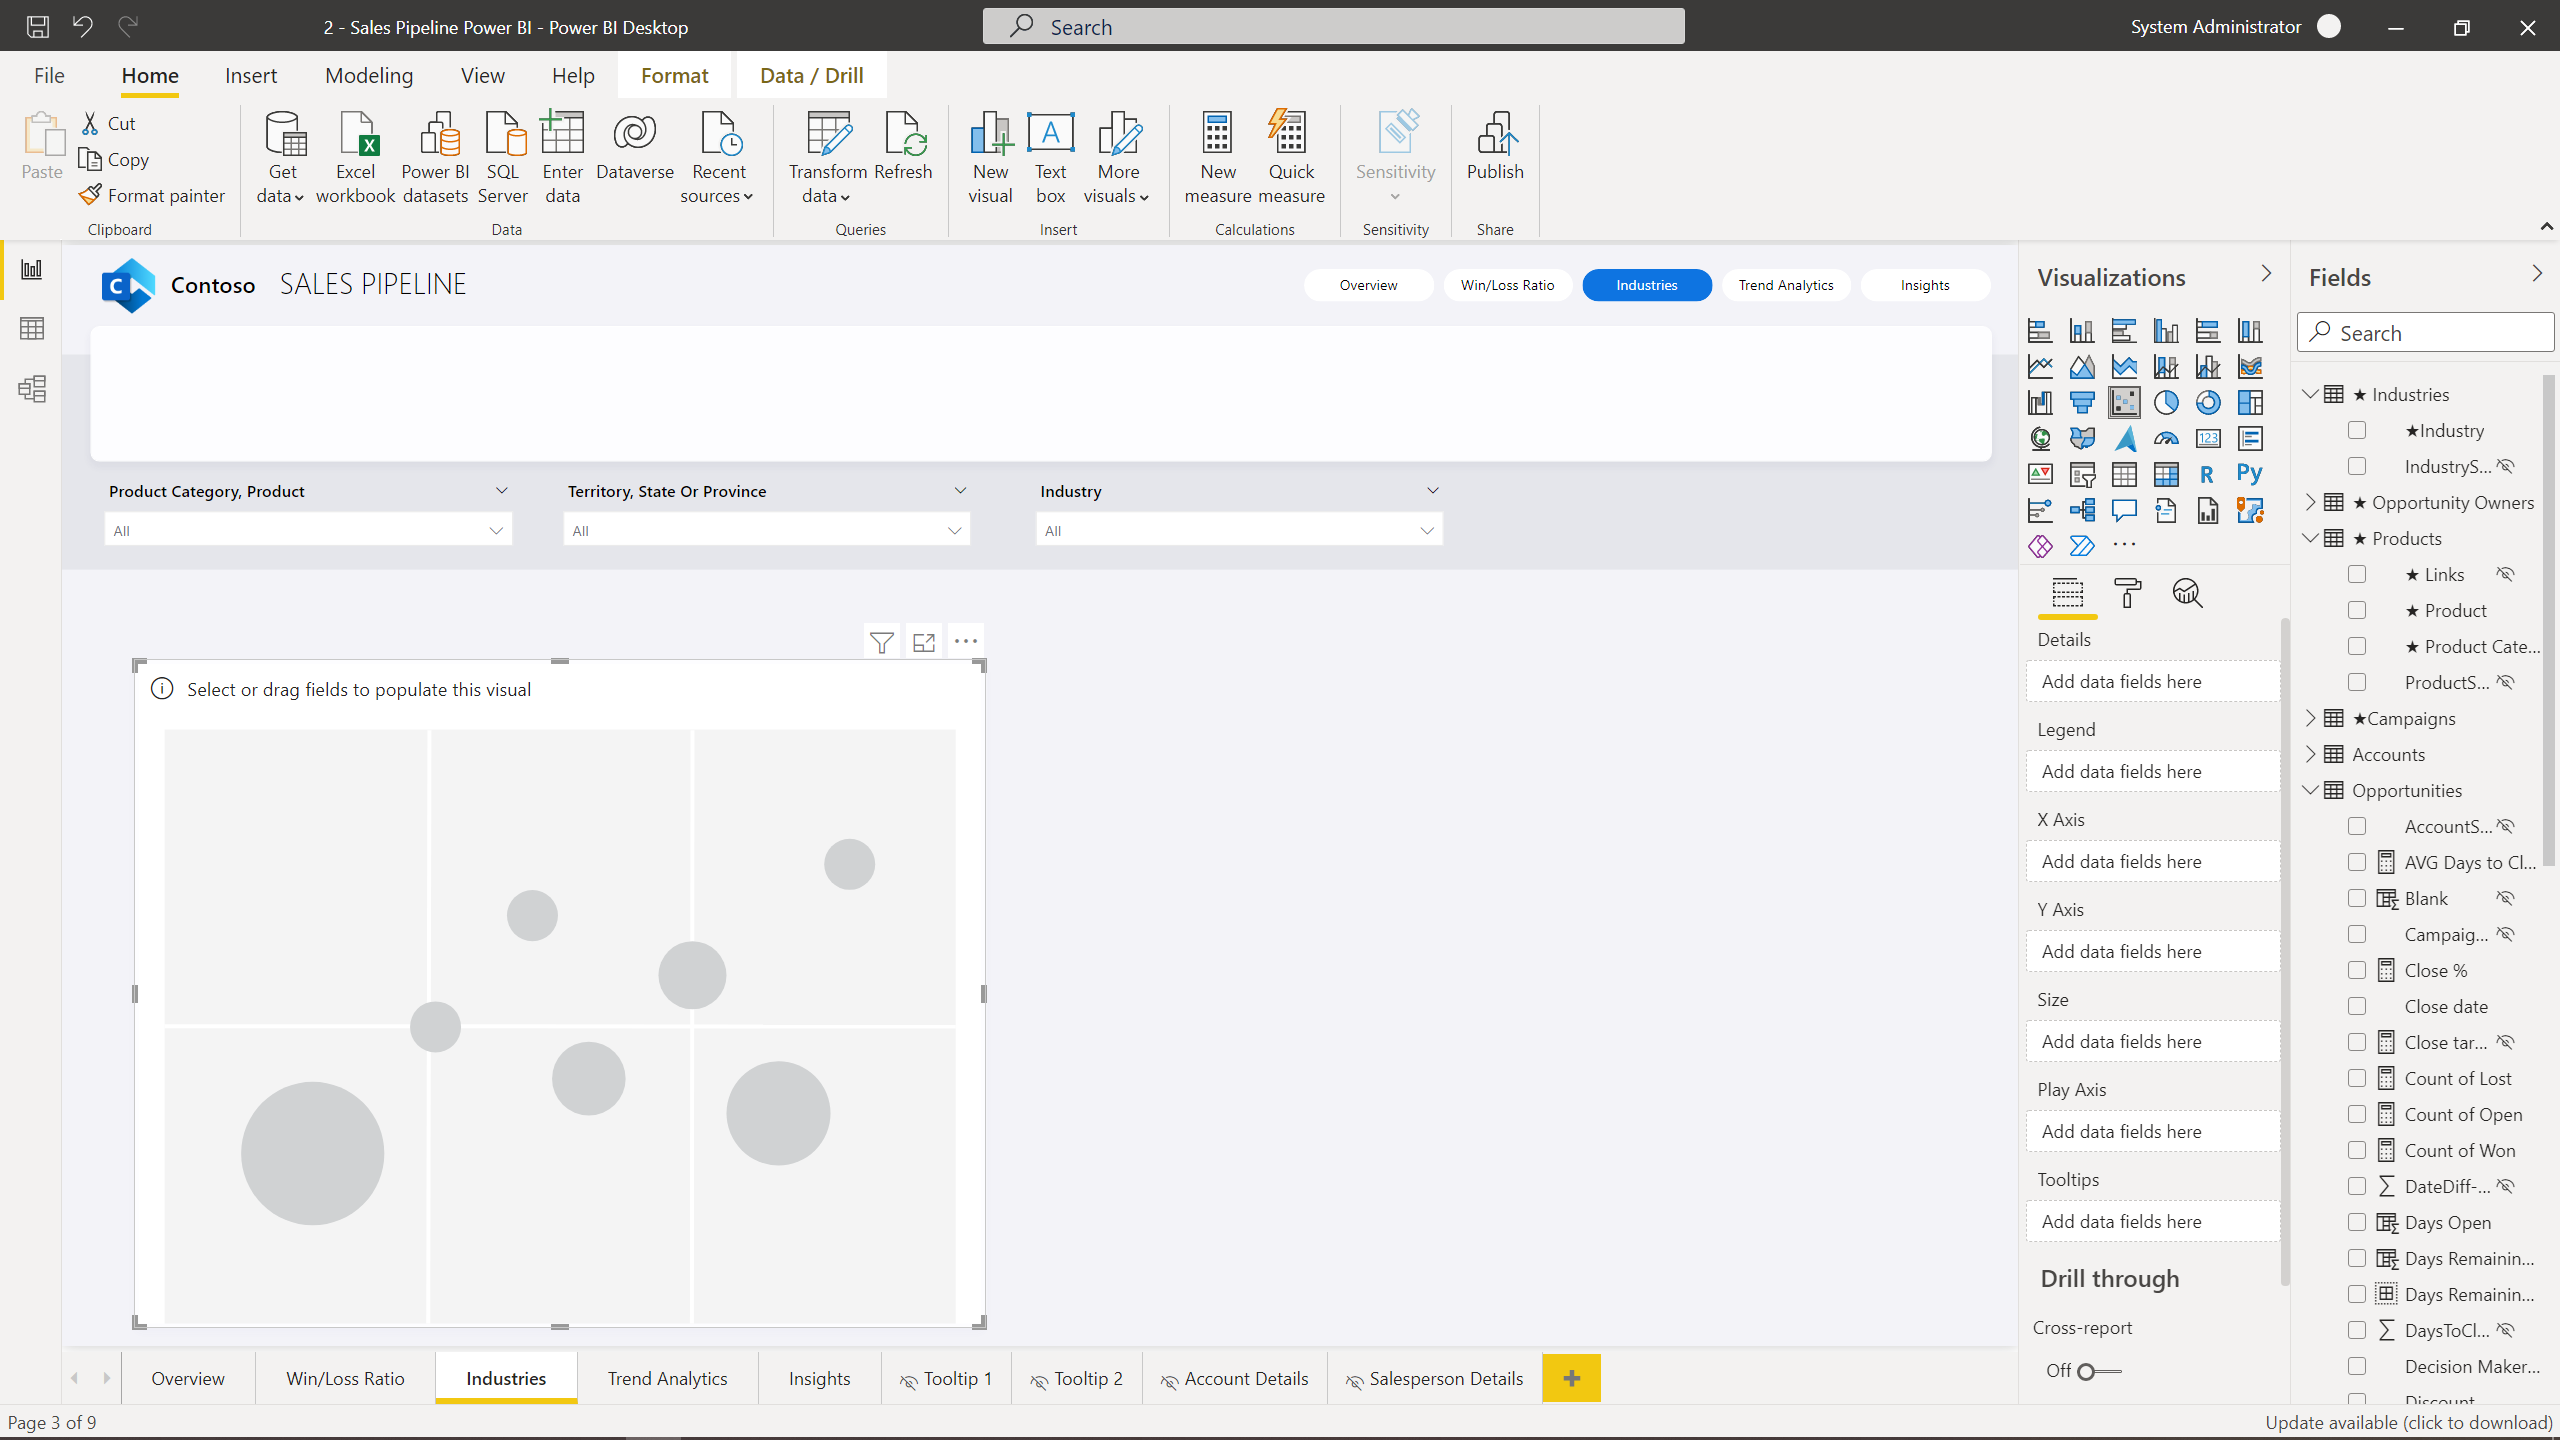Expand the Campaigns section in Fields

[x=2314, y=717]
